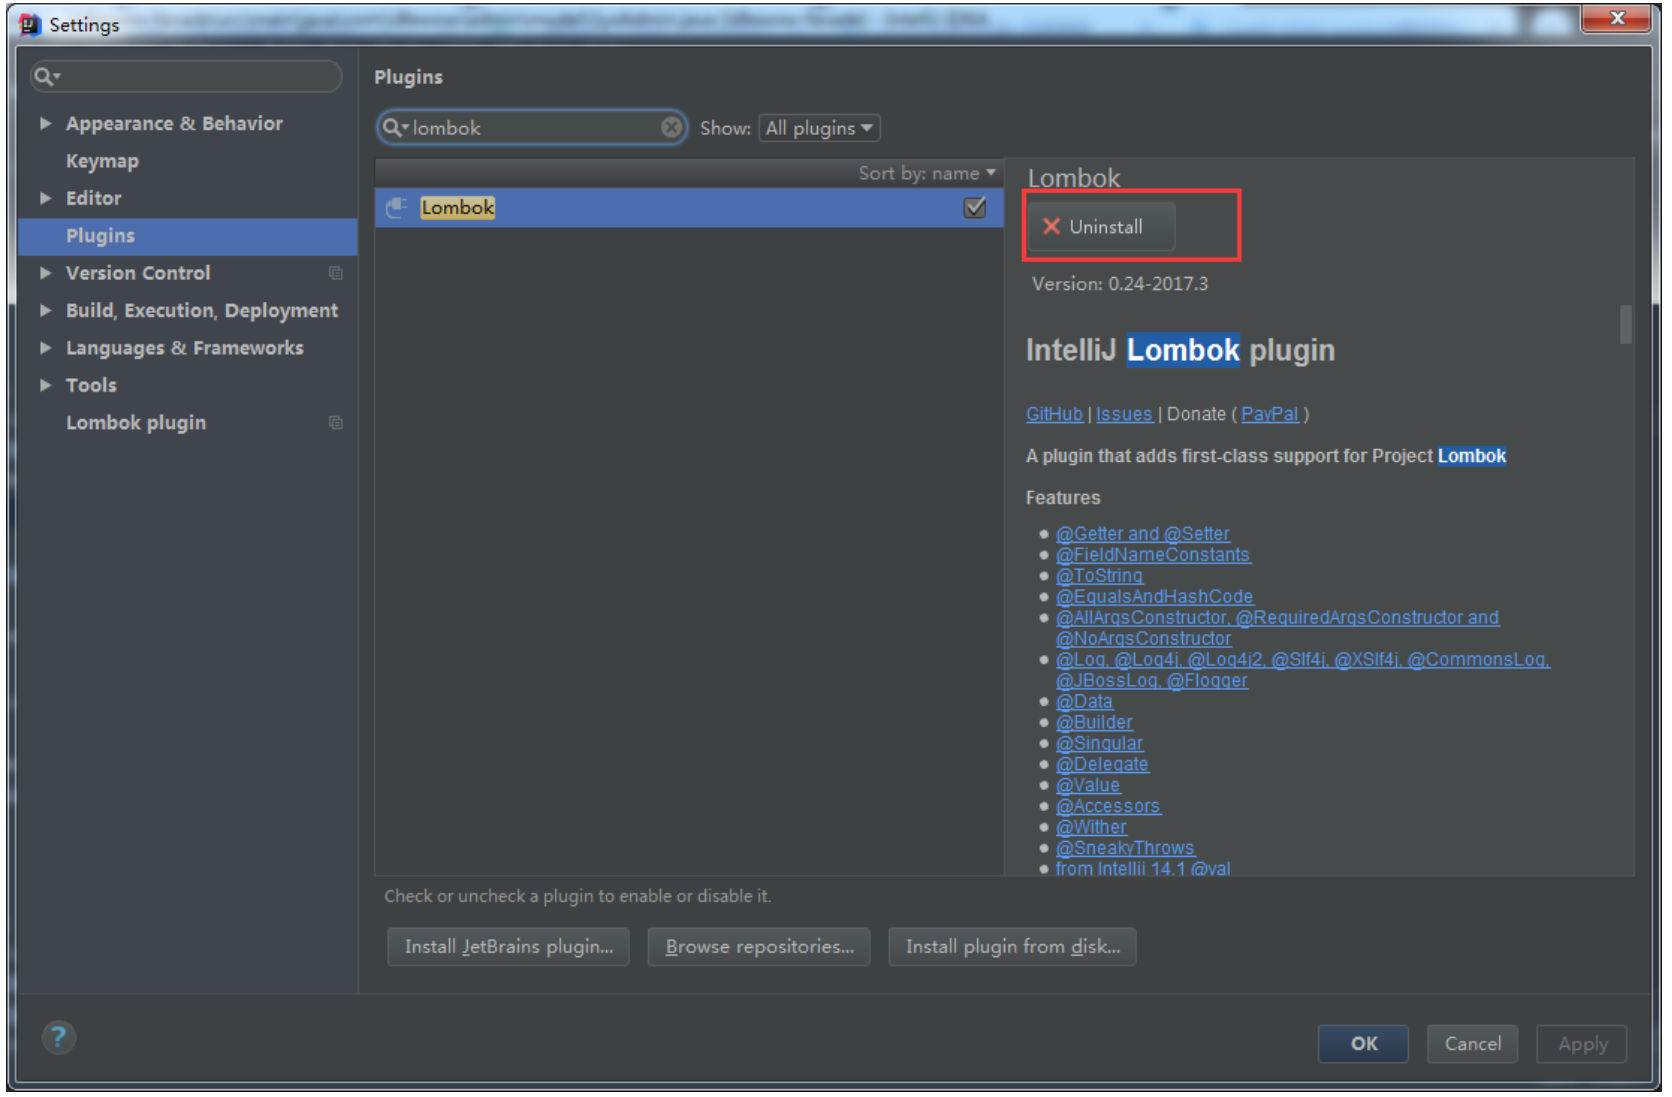
Task: Clear the lombok plugin search text
Action: pyautogui.click(x=671, y=127)
